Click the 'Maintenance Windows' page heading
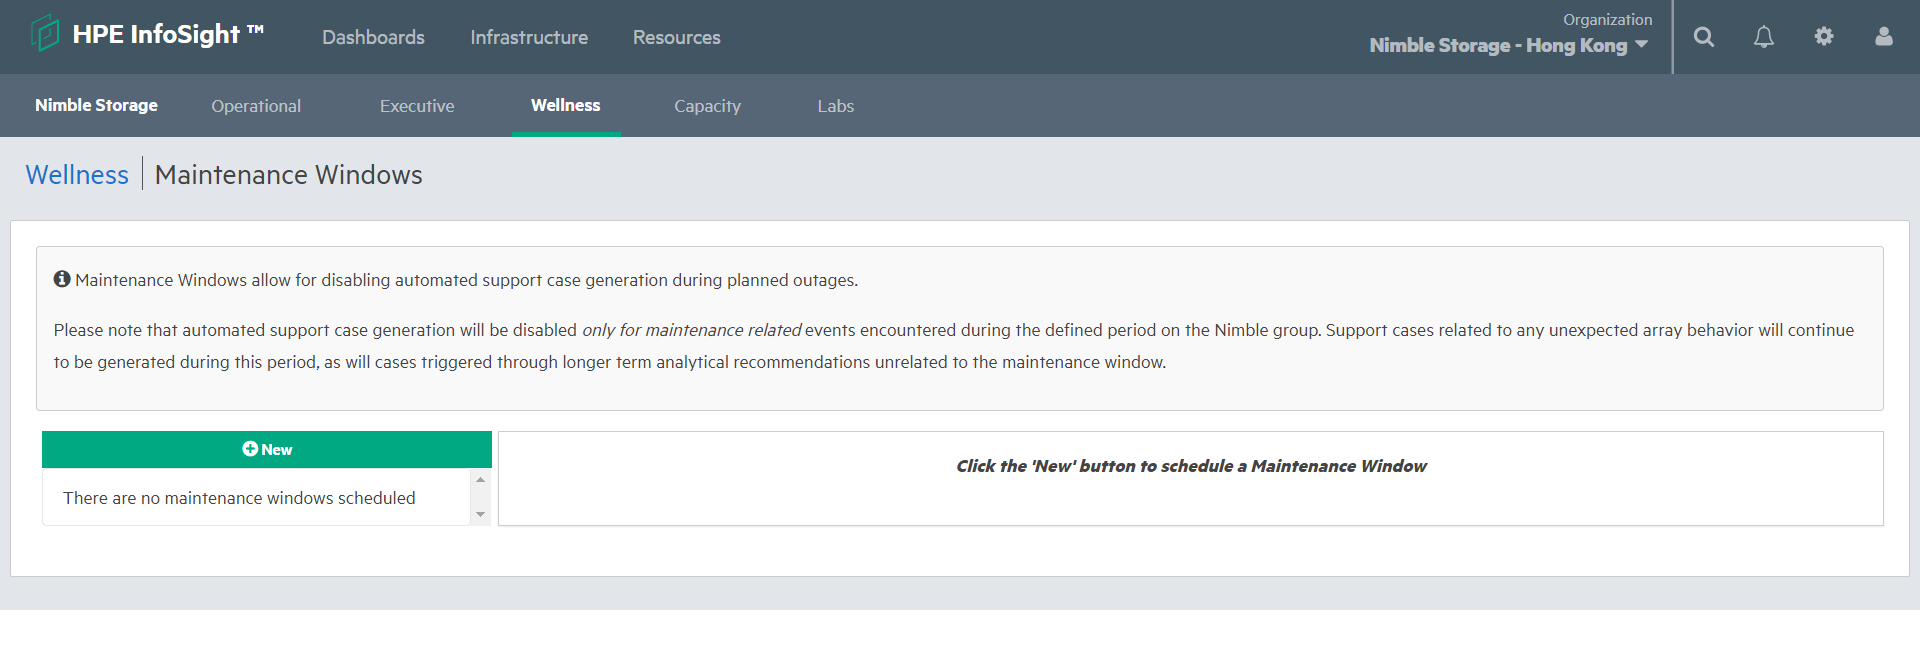Viewport: 1920px width, 648px height. [289, 175]
